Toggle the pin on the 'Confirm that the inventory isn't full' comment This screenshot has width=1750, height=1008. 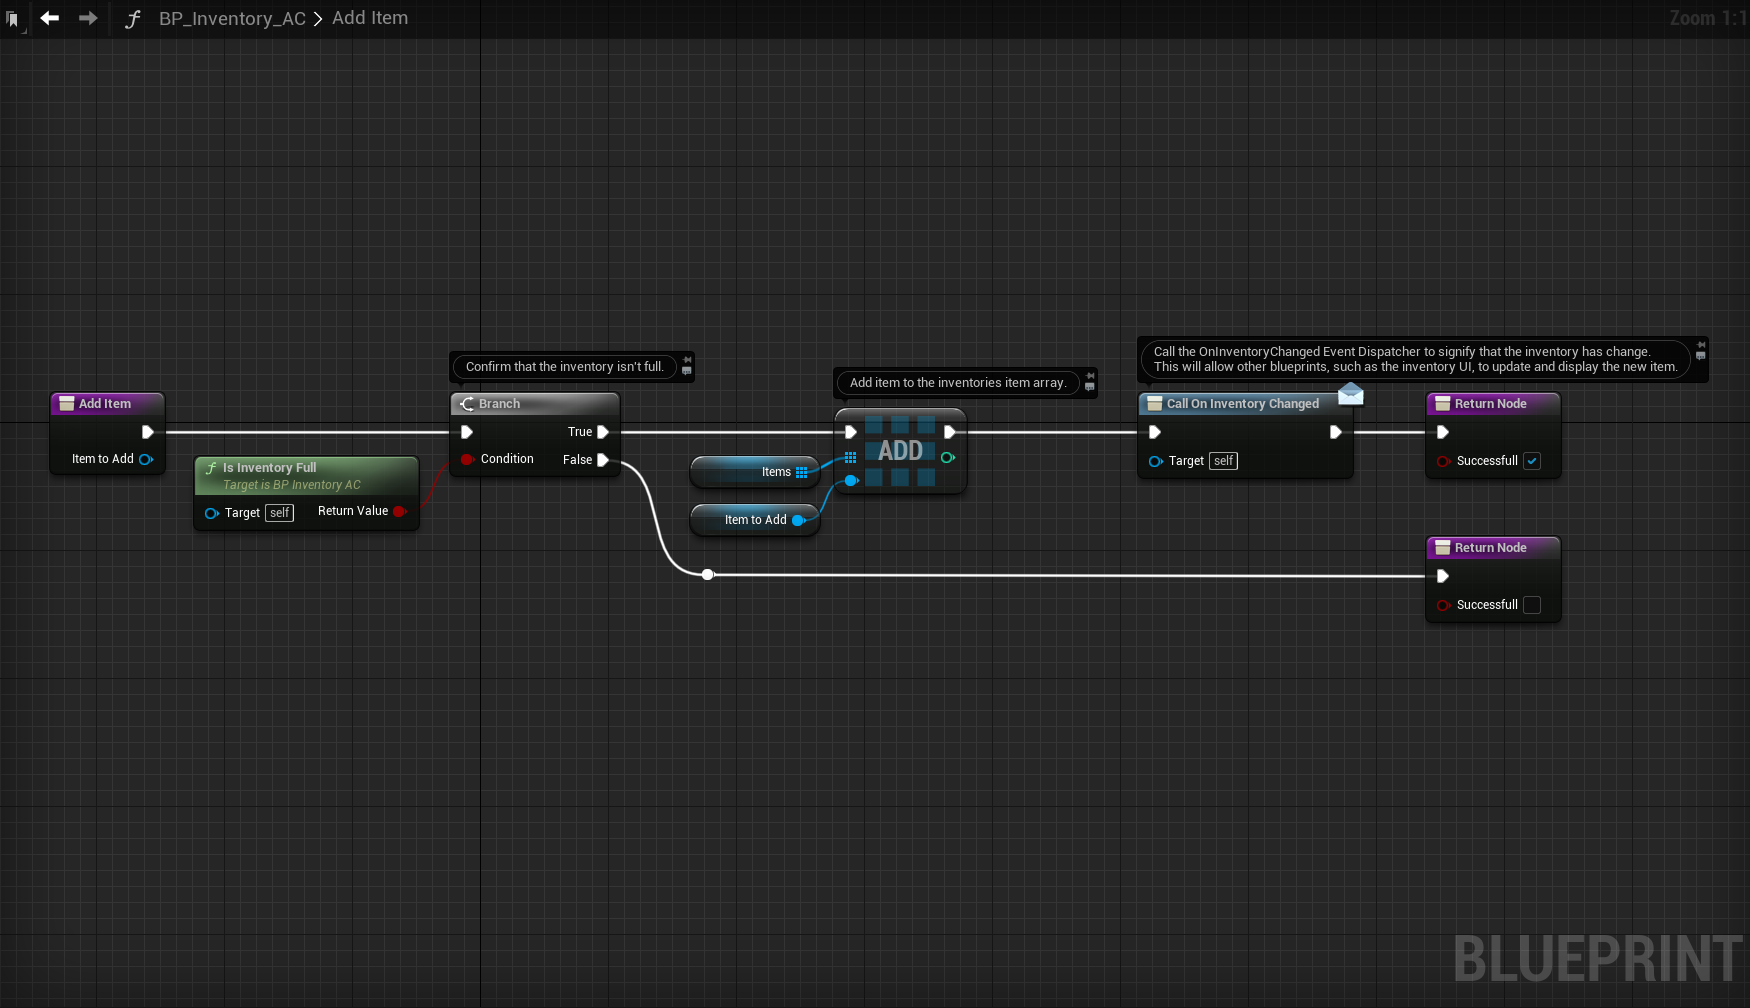coord(687,360)
